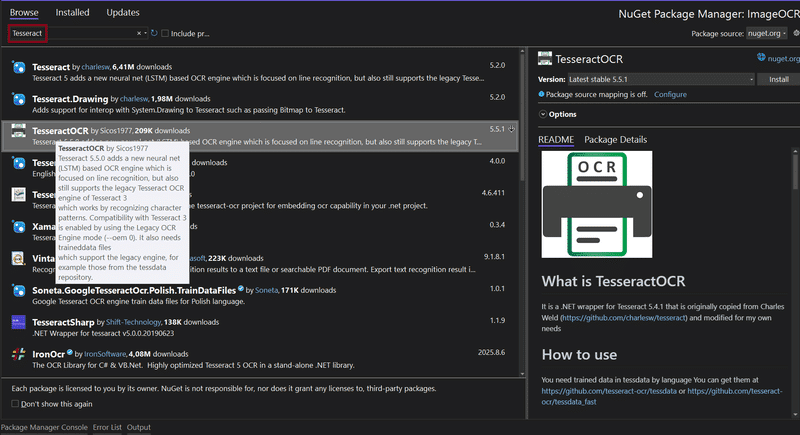Toggle the Include prerelease checkbox
This screenshot has width=800, height=435.
coord(165,33)
